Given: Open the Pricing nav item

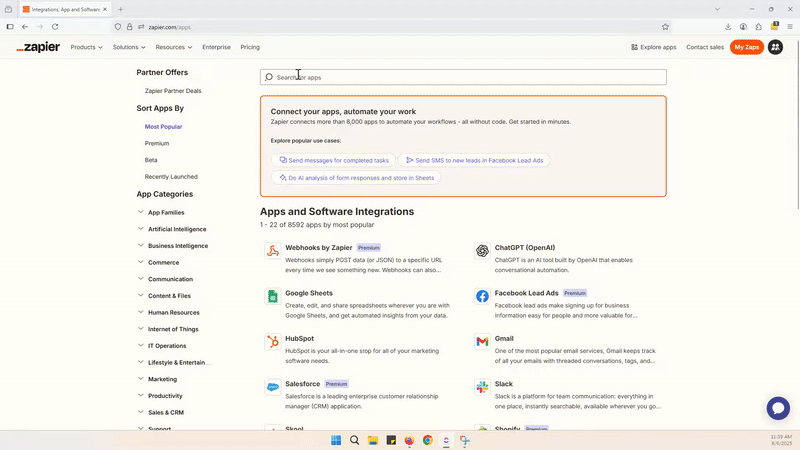Looking at the screenshot, I should (250, 47).
